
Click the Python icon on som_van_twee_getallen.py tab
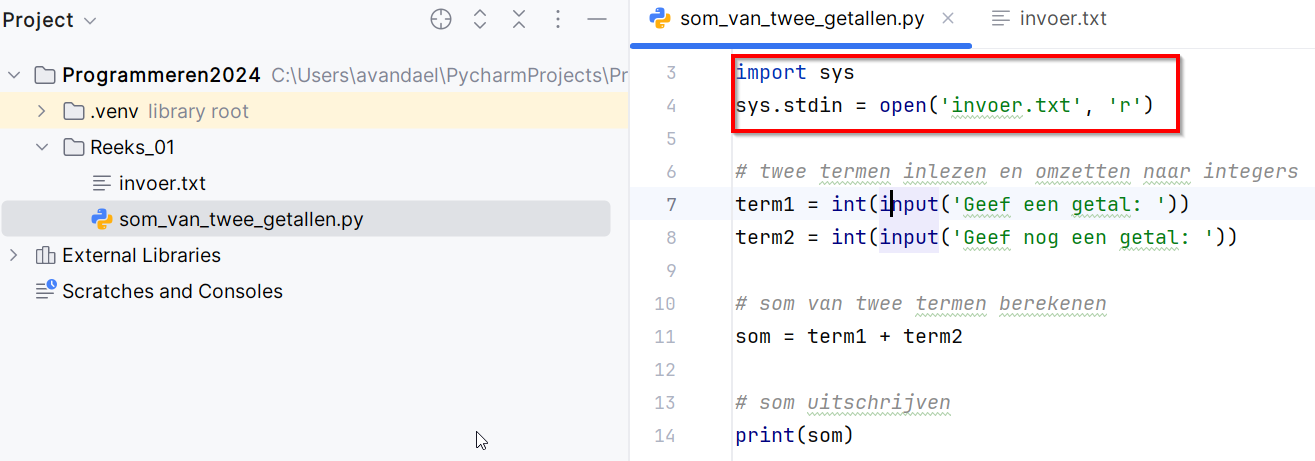(x=659, y=19)
